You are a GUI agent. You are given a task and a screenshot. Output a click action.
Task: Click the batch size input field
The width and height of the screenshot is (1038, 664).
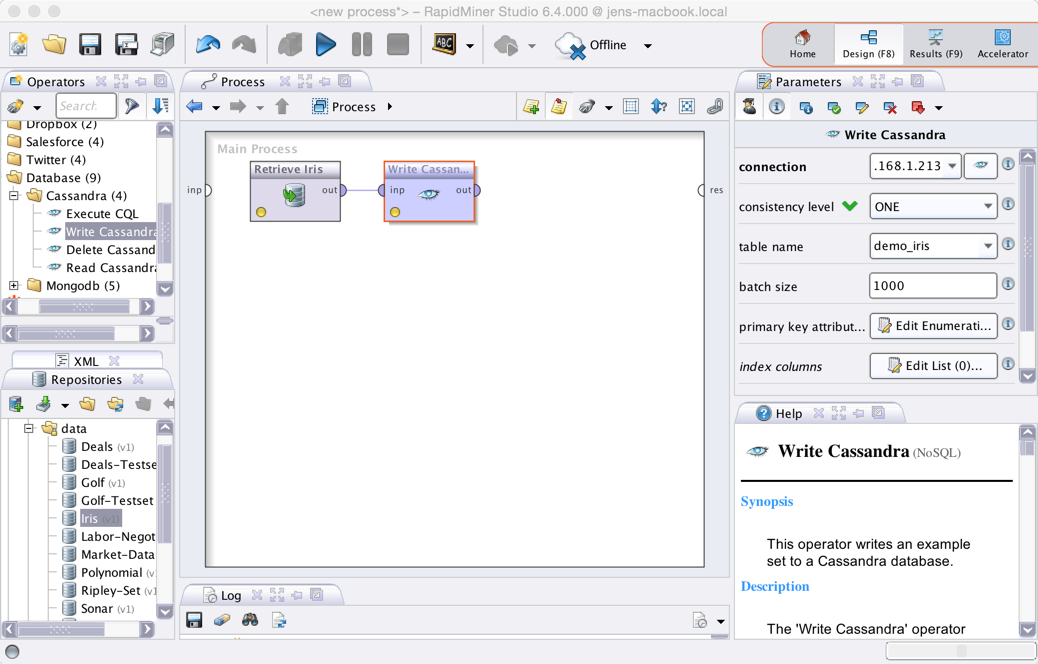(x=932, y=286)
